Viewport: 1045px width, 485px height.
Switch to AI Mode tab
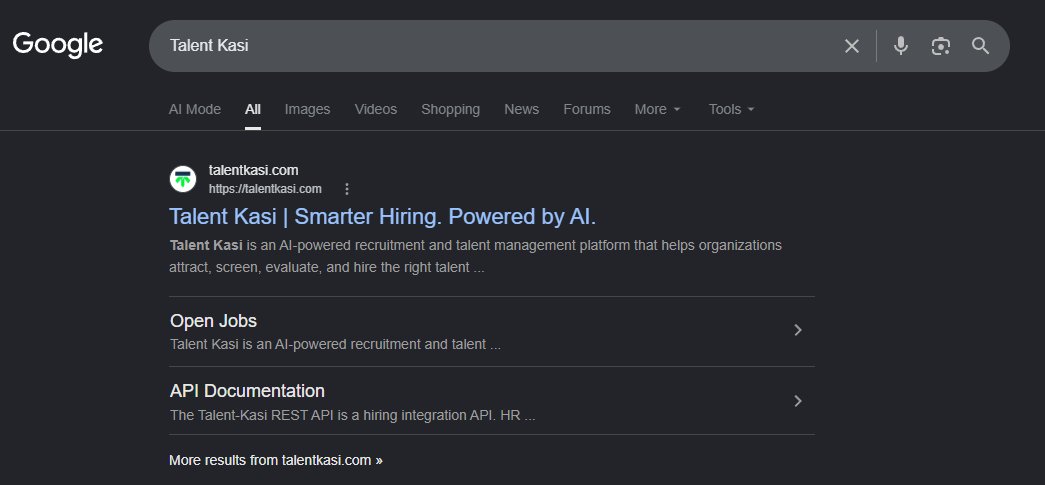[x=195, y=109]
